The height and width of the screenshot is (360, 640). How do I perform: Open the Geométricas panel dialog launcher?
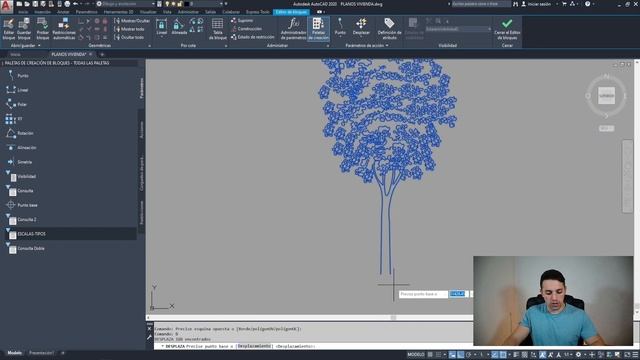[149, 46]
